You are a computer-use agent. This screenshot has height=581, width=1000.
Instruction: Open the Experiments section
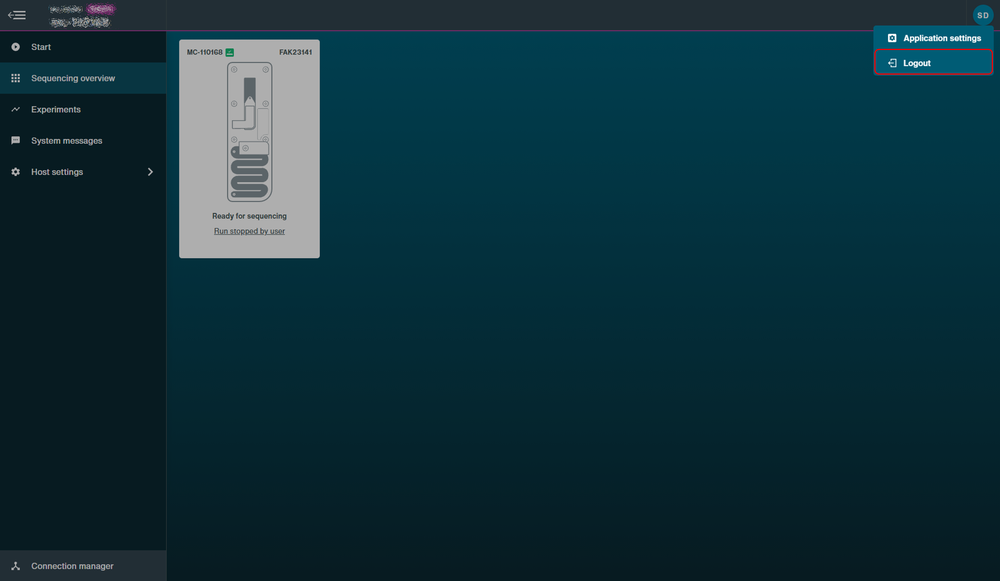pyautogui.click(x=83, y=109)
